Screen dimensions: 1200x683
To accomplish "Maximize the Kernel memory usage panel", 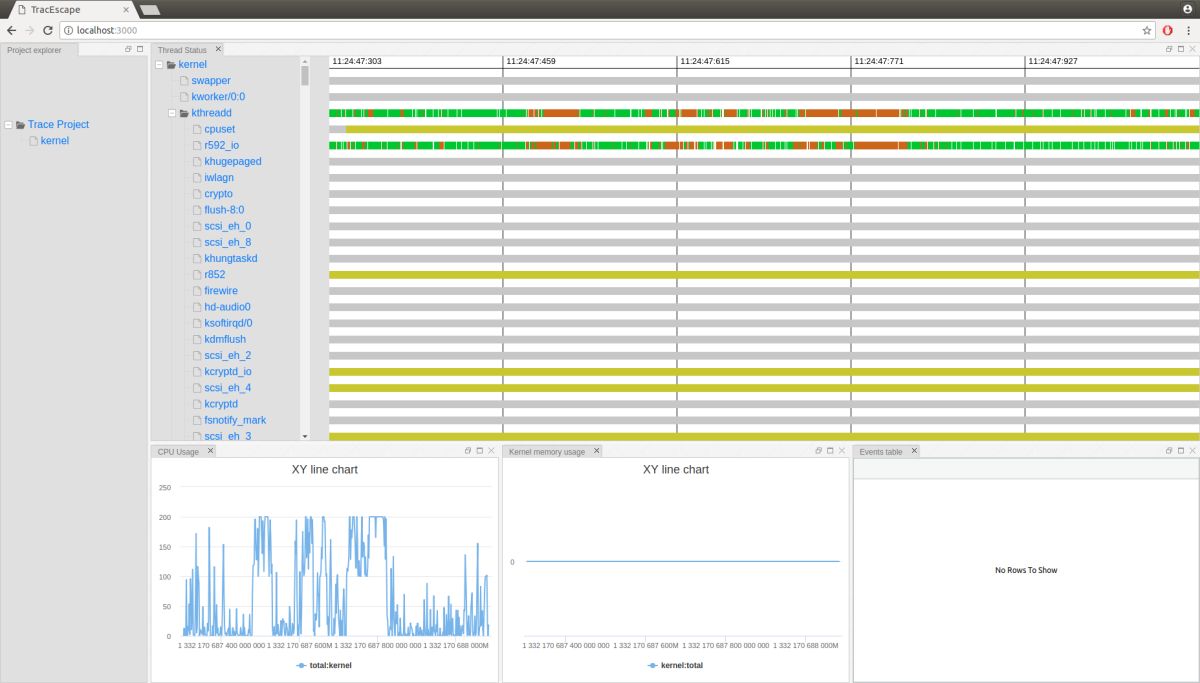I will pos(830,451).
